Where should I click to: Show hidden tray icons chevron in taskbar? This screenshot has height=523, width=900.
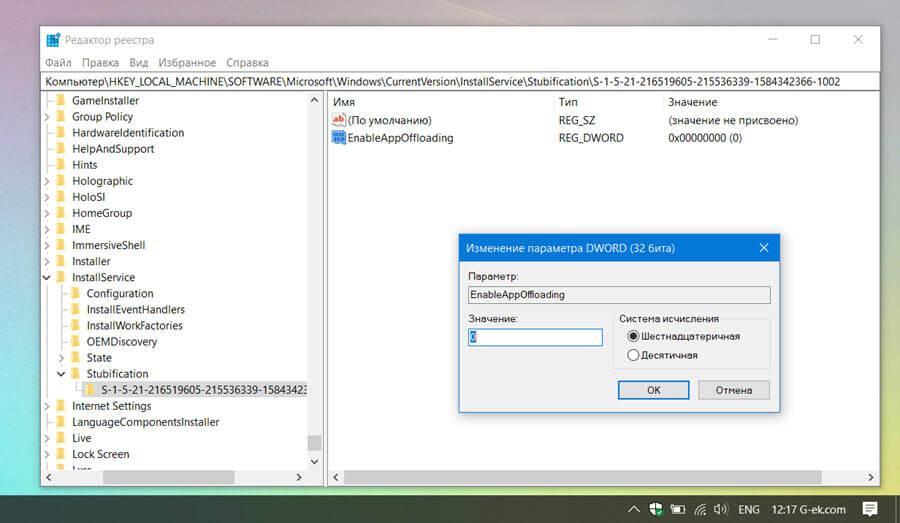[634, 509]
